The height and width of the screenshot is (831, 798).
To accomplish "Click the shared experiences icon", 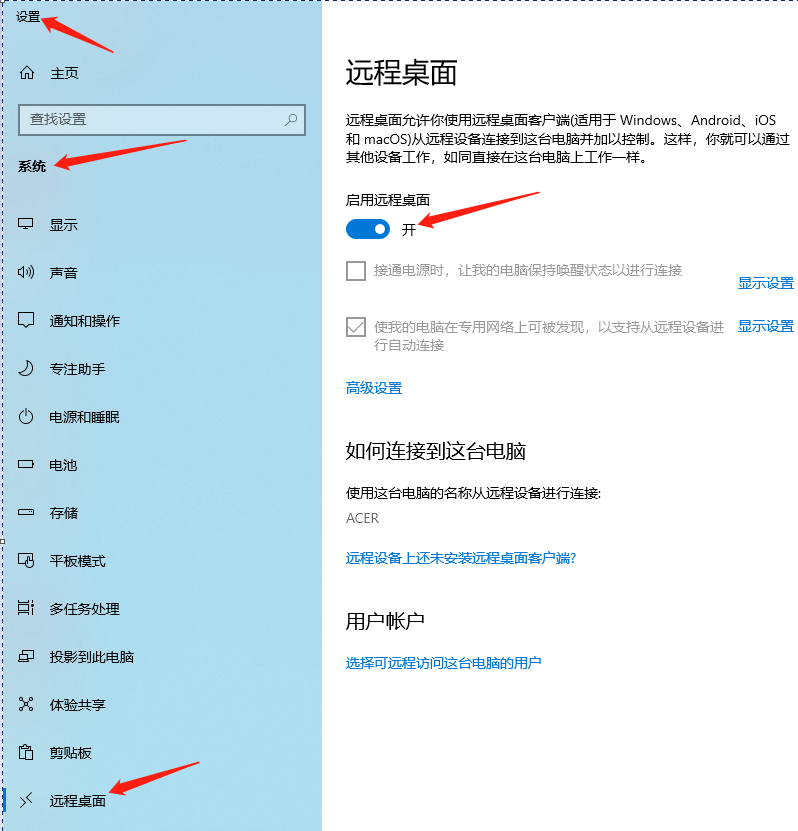I will click(x=25, y=704).
